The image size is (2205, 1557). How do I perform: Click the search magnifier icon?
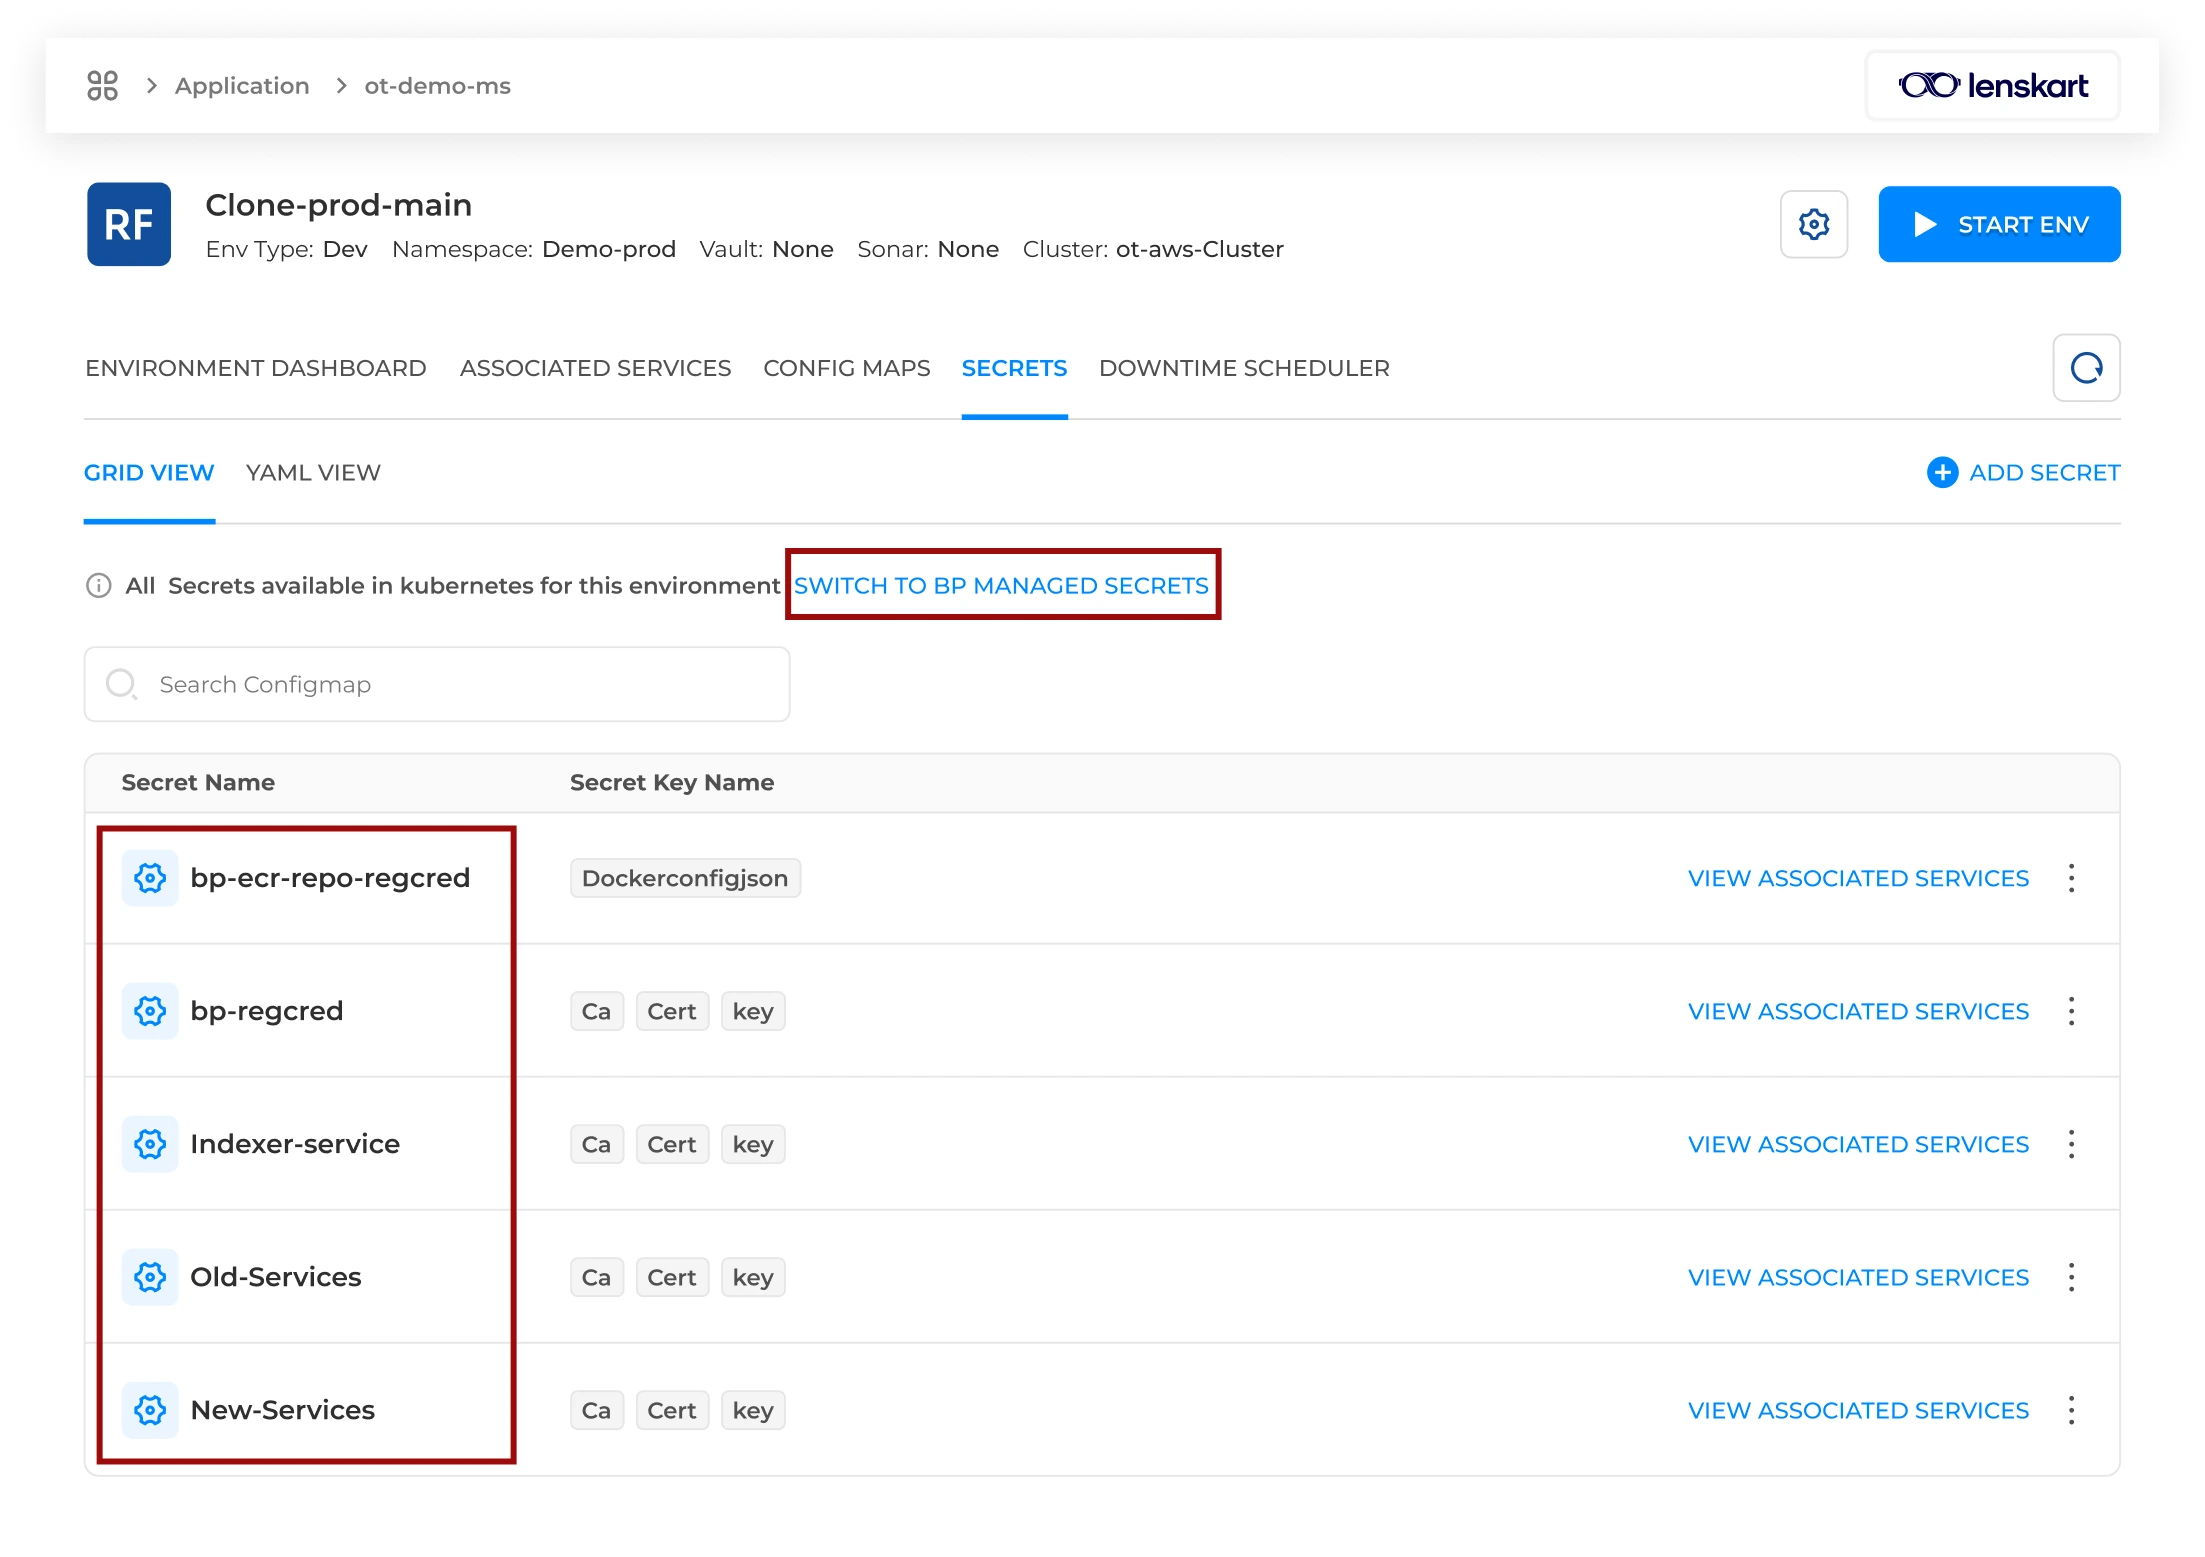121,684
